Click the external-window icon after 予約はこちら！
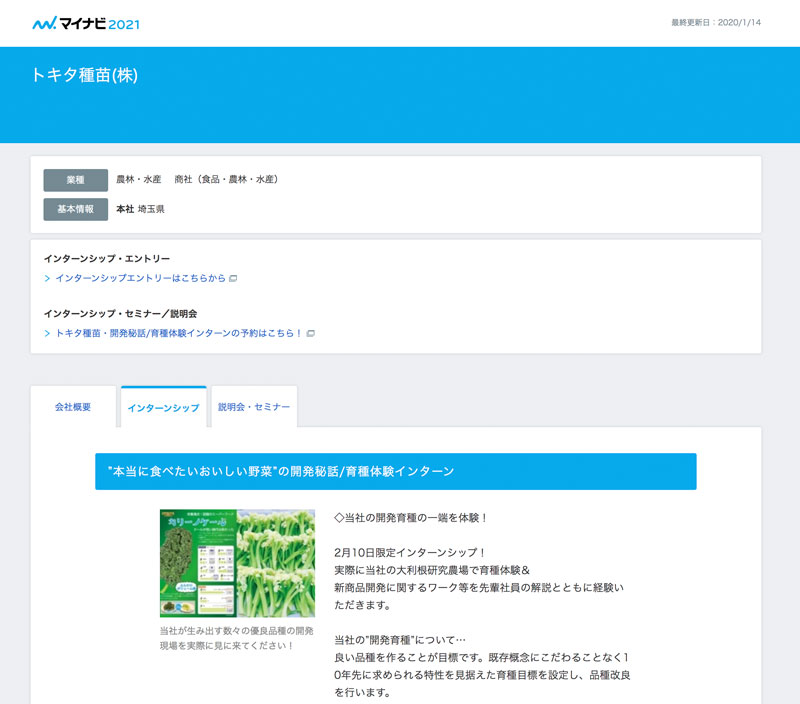Image resolution: width=800 pixels, height=704 pixels. click(310, 334)
